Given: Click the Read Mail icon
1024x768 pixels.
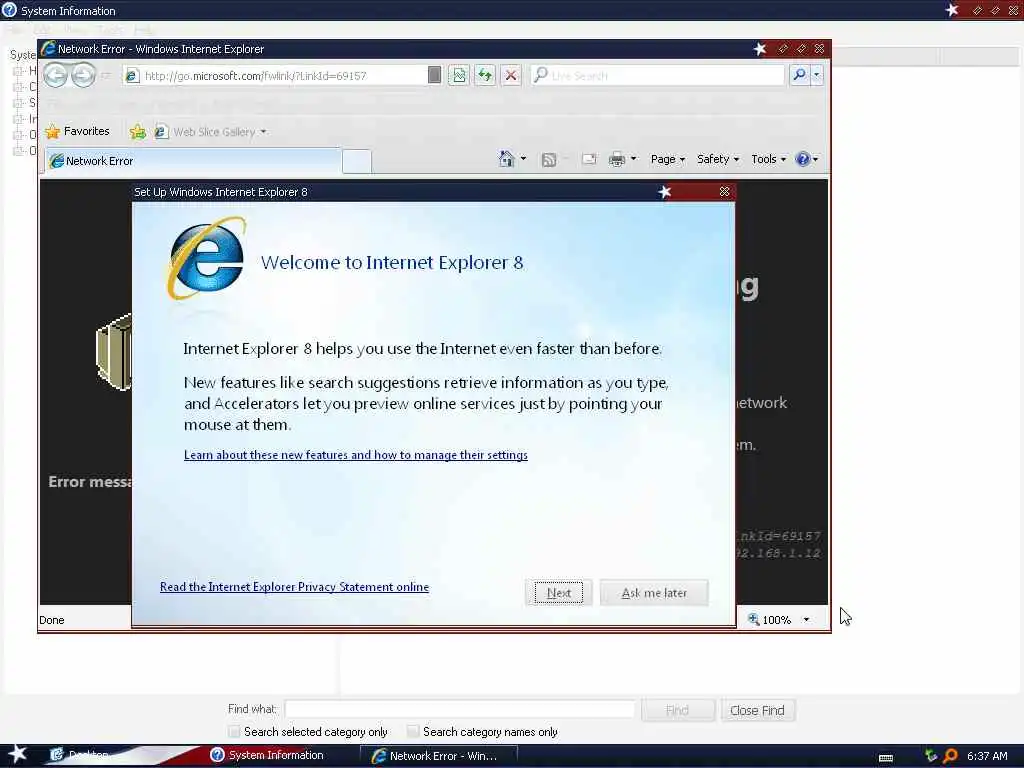Looking at the screenshot, I should (x=588, y=159).
